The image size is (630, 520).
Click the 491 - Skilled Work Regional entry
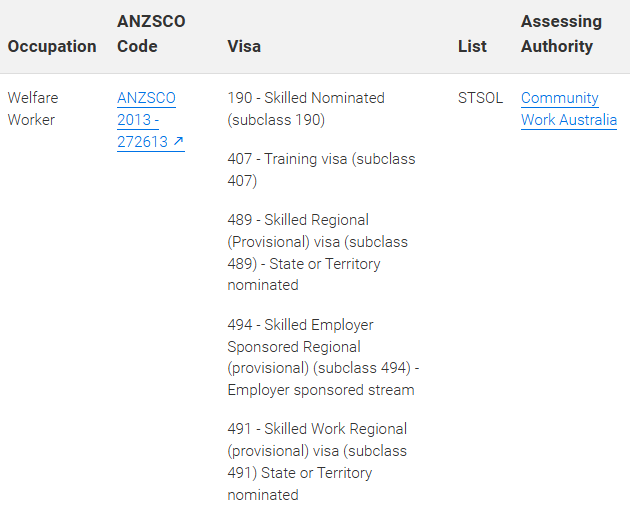click(317, 429)
